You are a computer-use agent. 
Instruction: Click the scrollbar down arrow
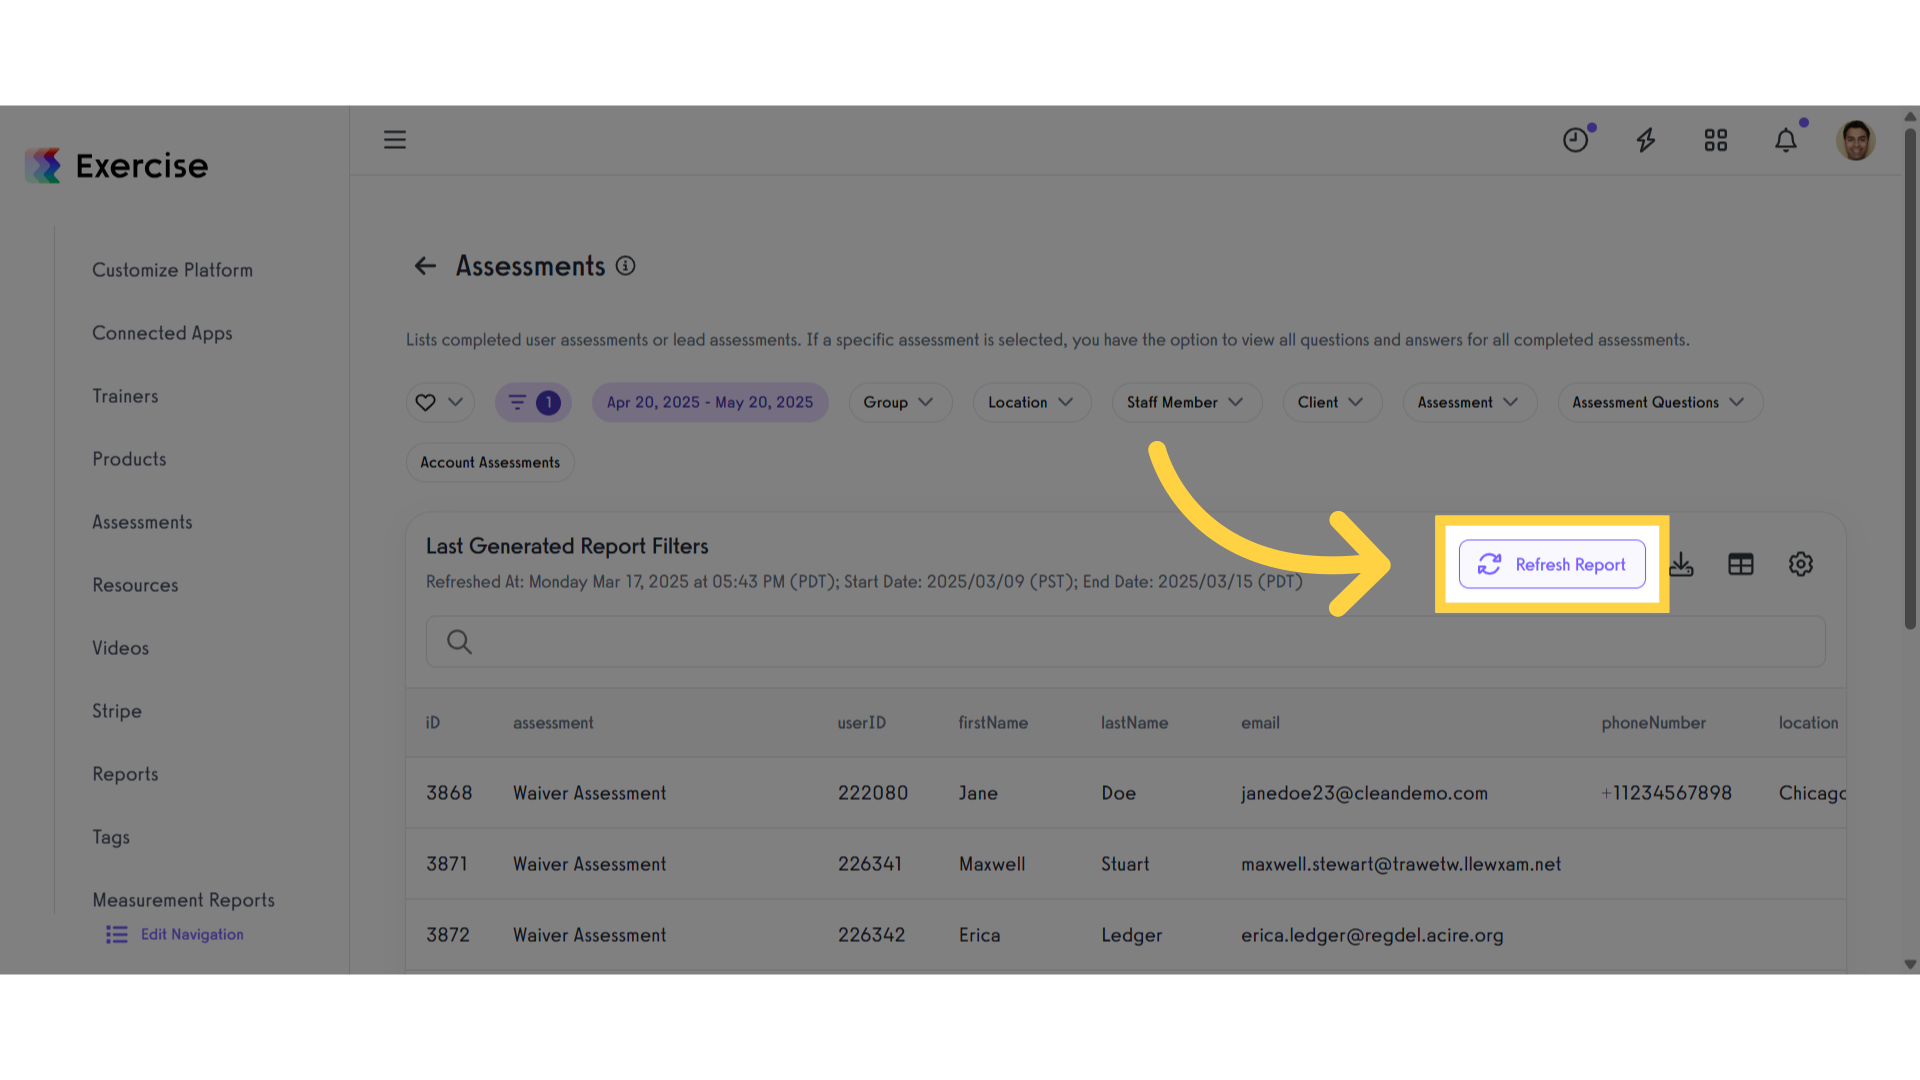click(1910, 965)
